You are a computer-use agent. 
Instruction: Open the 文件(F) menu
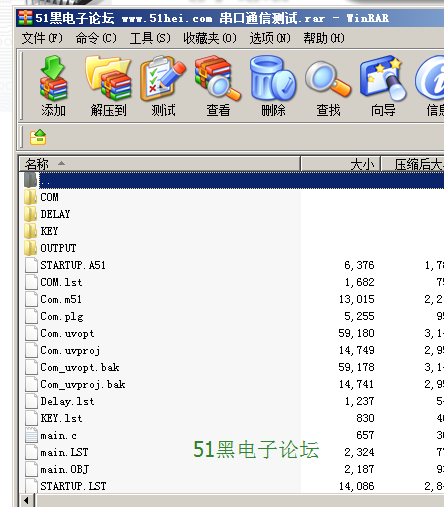42,38
